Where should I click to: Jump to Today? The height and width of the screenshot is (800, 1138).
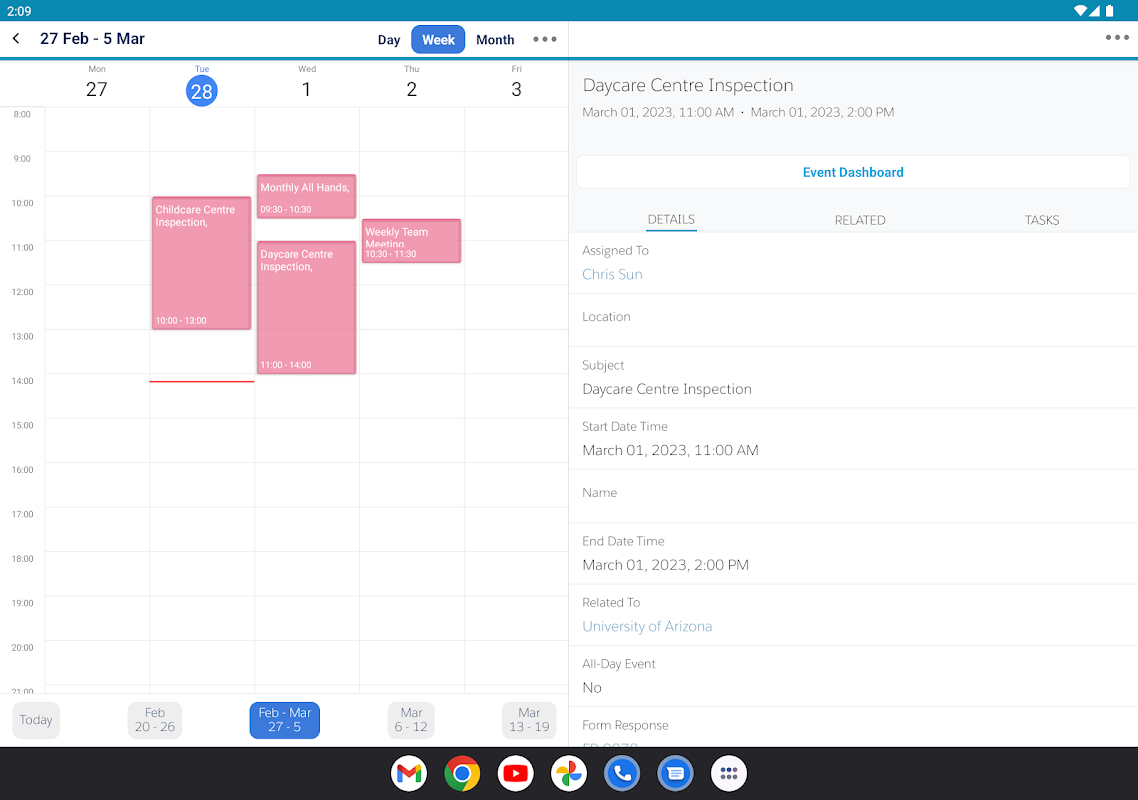point(36,720)
